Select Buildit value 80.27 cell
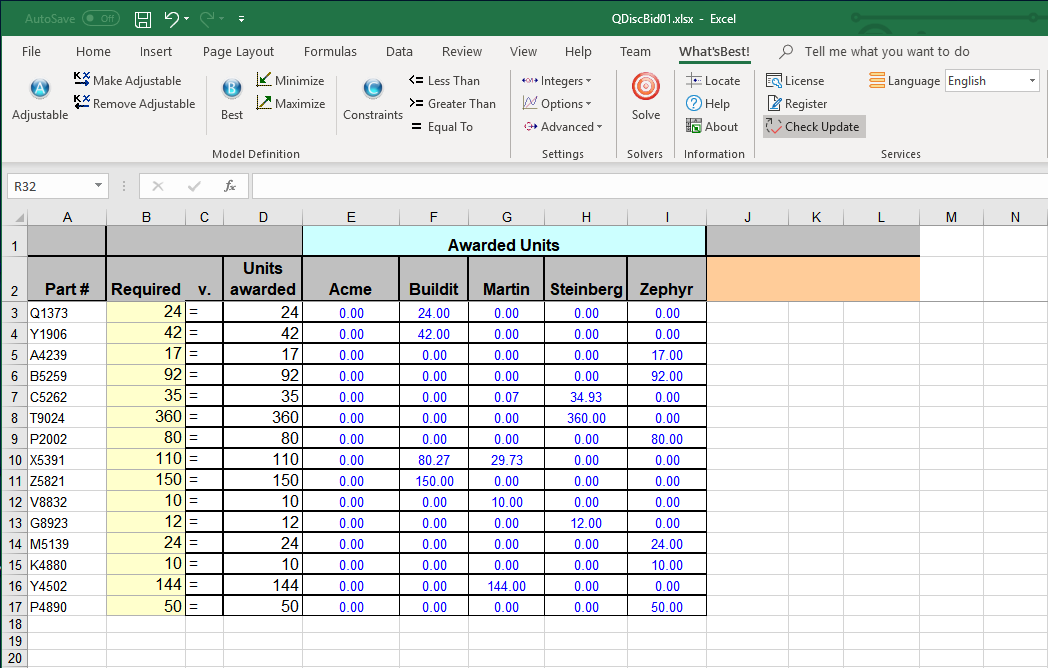The height and width of the screenshot is (668, 1048). coord(433,459)
